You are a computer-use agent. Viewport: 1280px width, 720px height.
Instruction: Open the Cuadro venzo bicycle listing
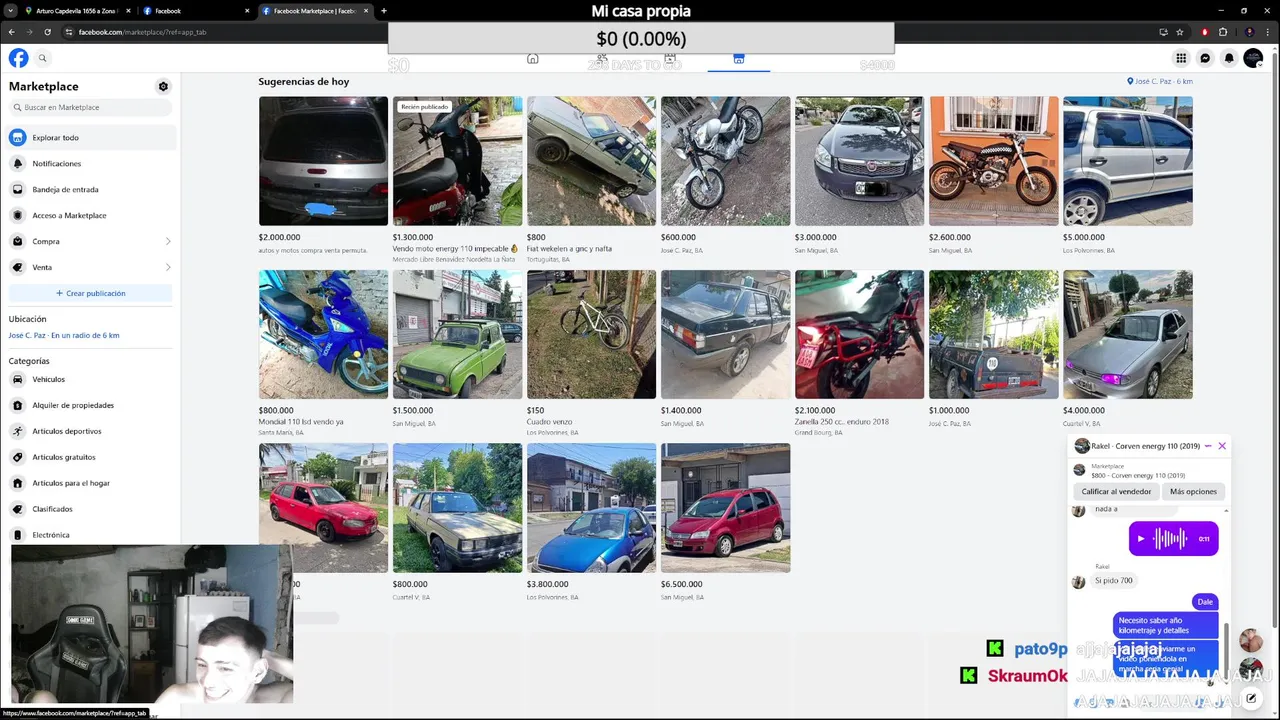591,334
